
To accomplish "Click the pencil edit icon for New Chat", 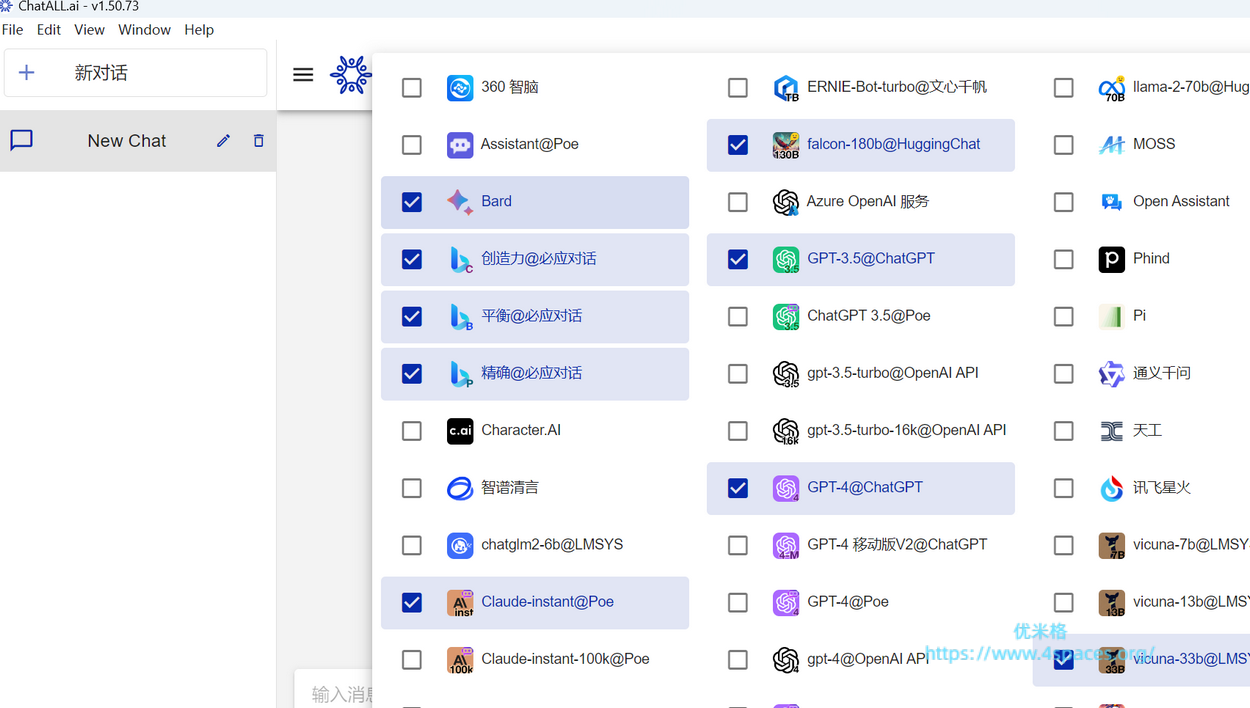I will (223, 141).
